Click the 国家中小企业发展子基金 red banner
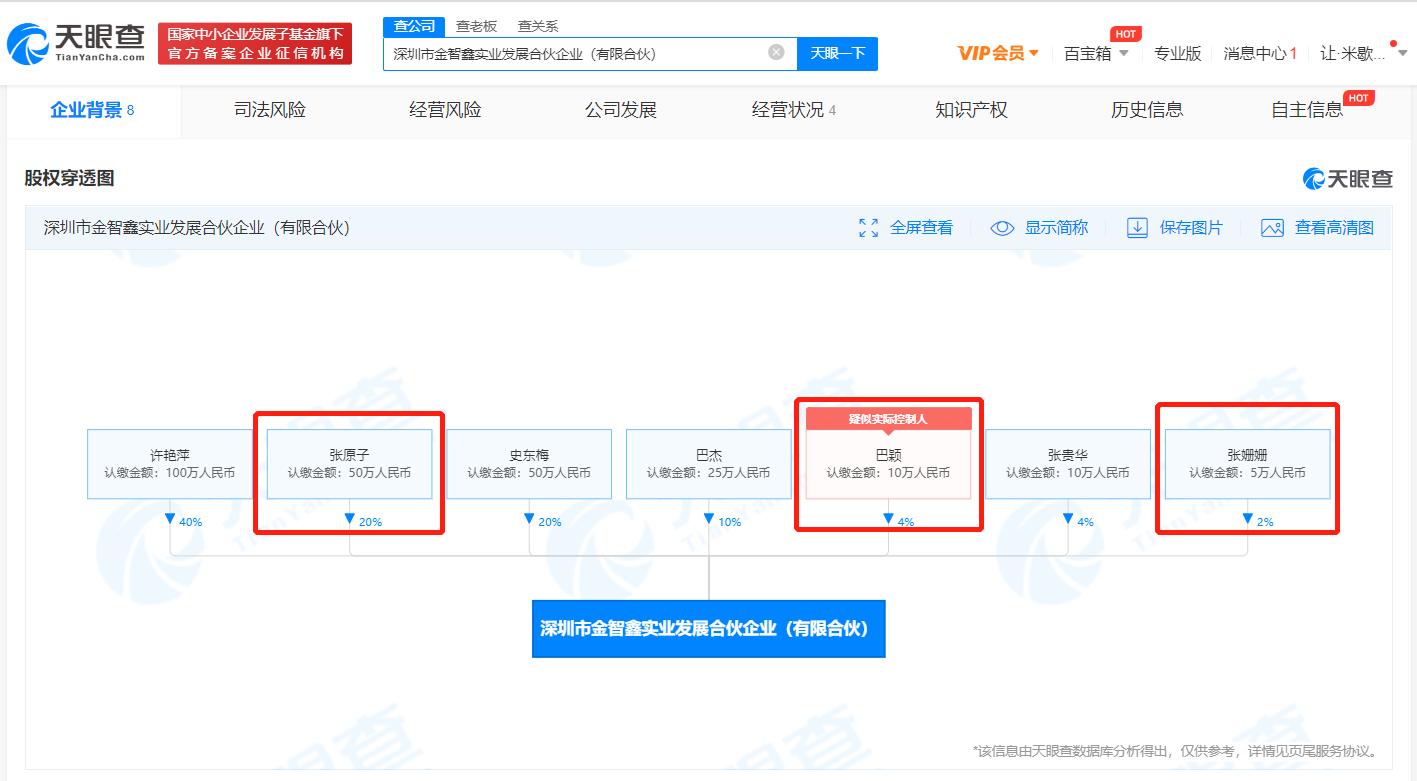 255,43
